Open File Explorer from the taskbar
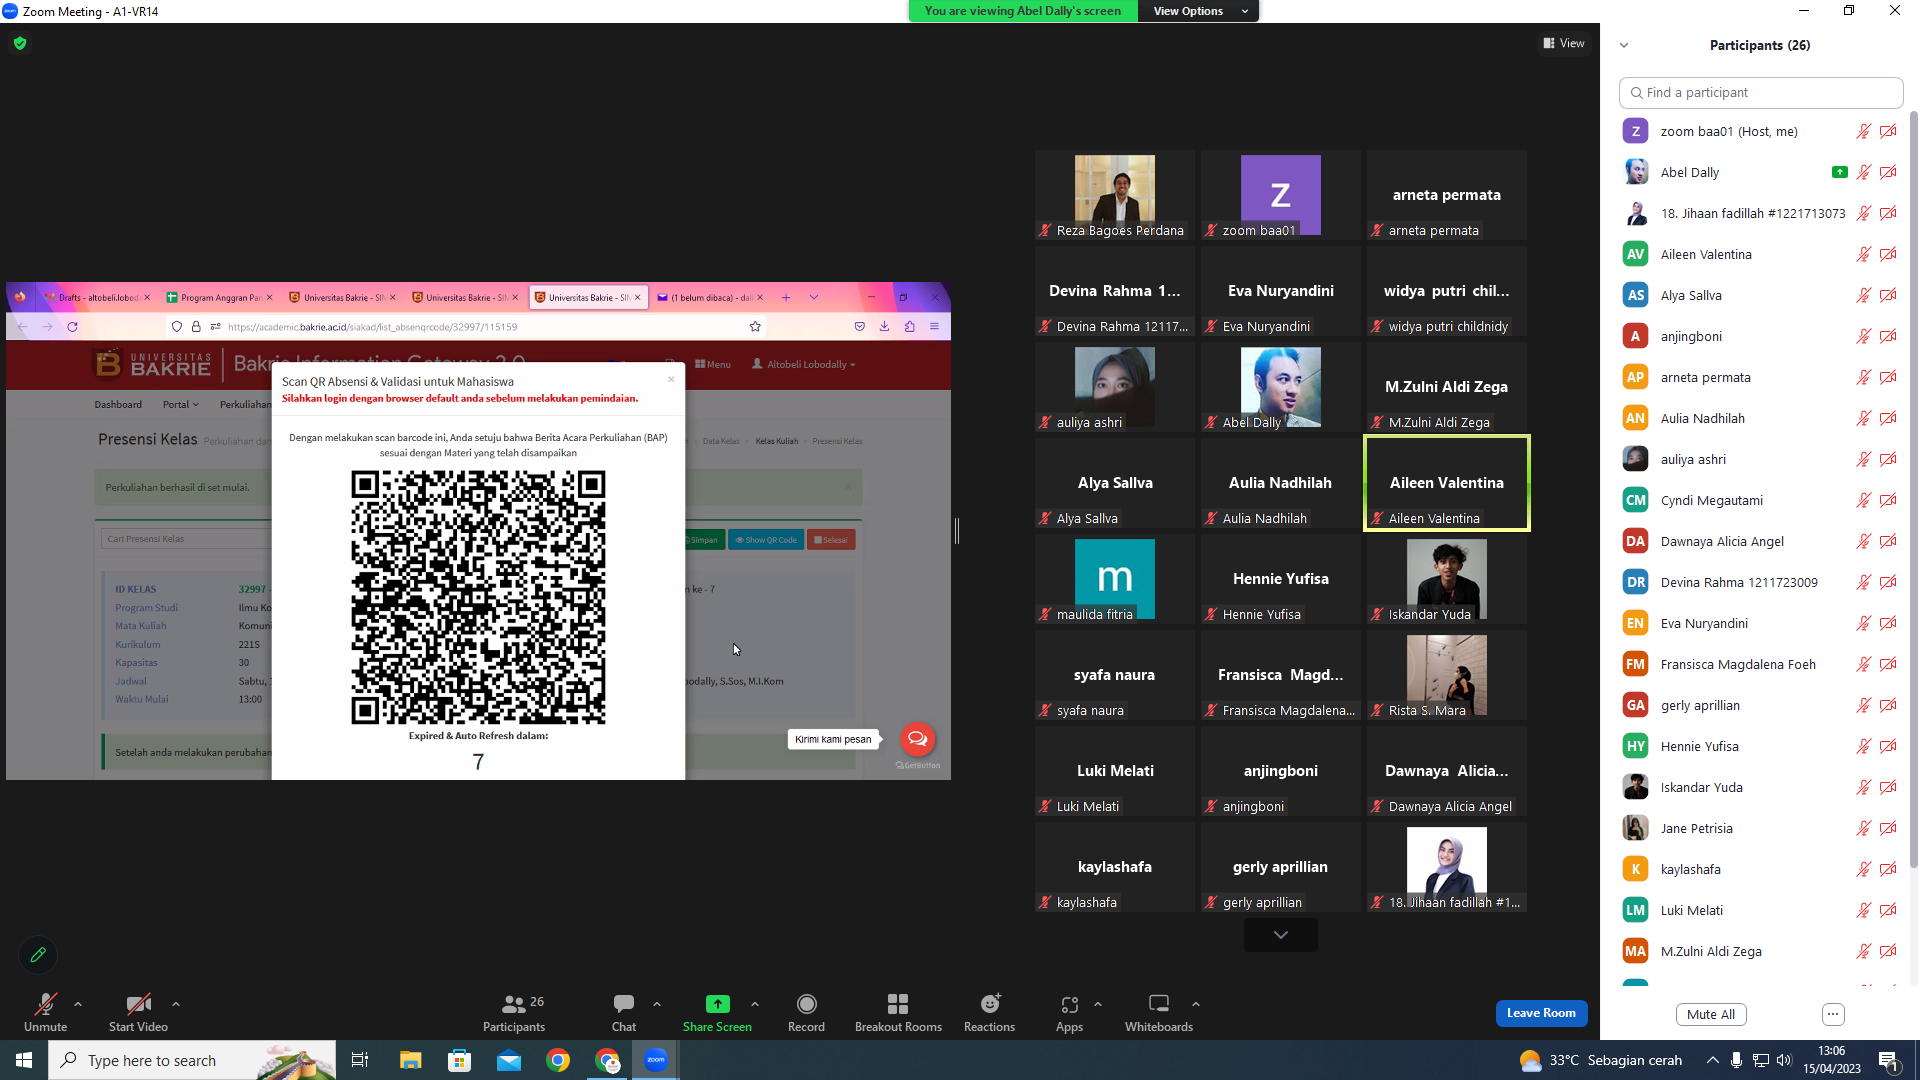Screen dimensions: 1920x1080 (410, 1060)
